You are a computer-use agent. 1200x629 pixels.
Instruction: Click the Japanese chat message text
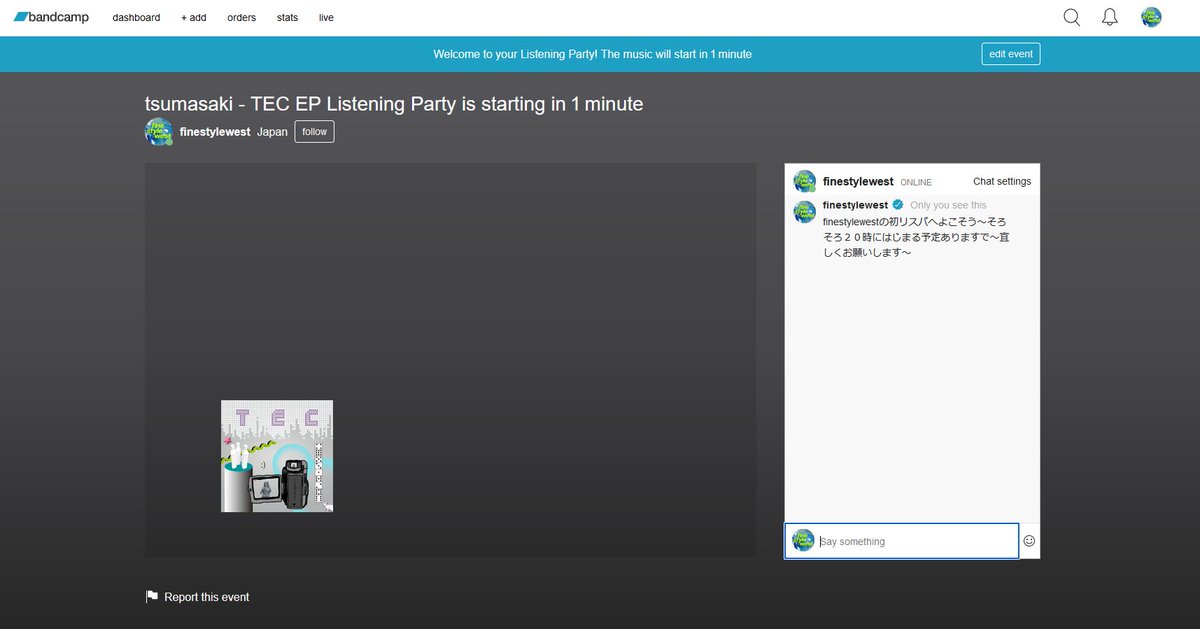point(914,237)
